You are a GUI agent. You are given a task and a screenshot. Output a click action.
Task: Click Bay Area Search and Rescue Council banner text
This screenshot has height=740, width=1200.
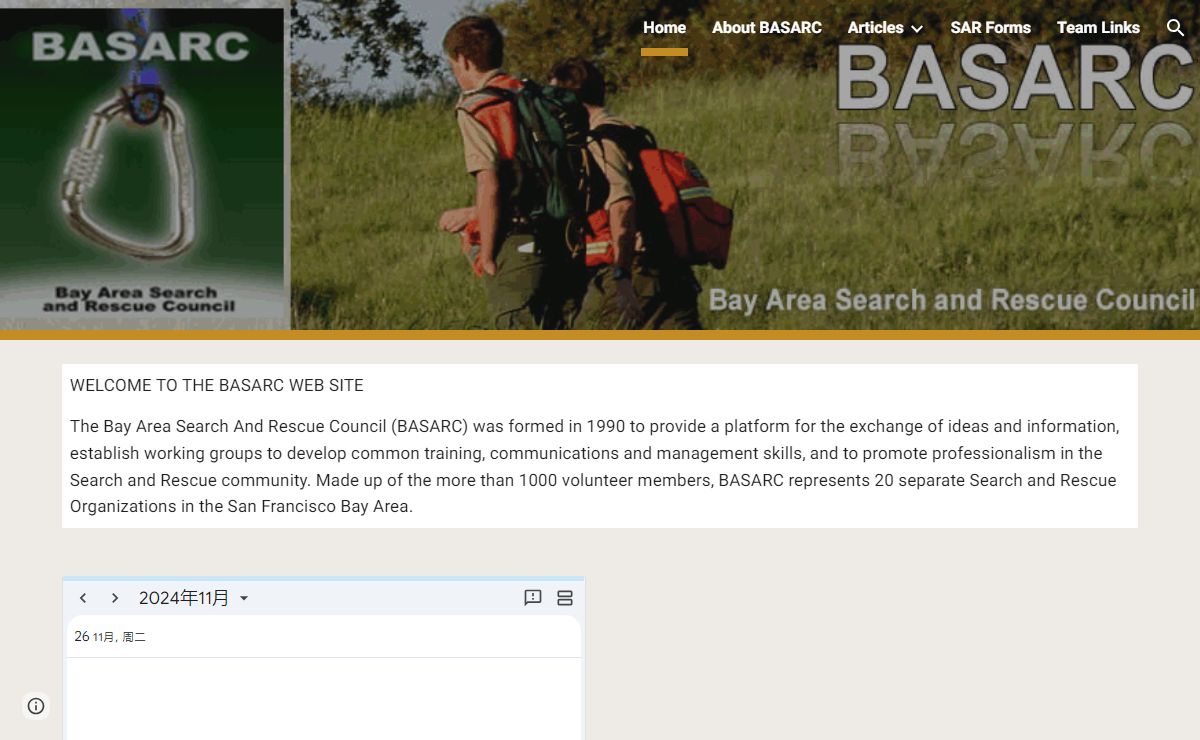click(x=952, y=300)
